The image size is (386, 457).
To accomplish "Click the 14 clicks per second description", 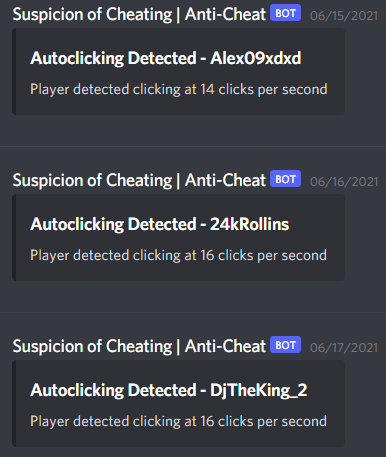I will coord(179,89).
